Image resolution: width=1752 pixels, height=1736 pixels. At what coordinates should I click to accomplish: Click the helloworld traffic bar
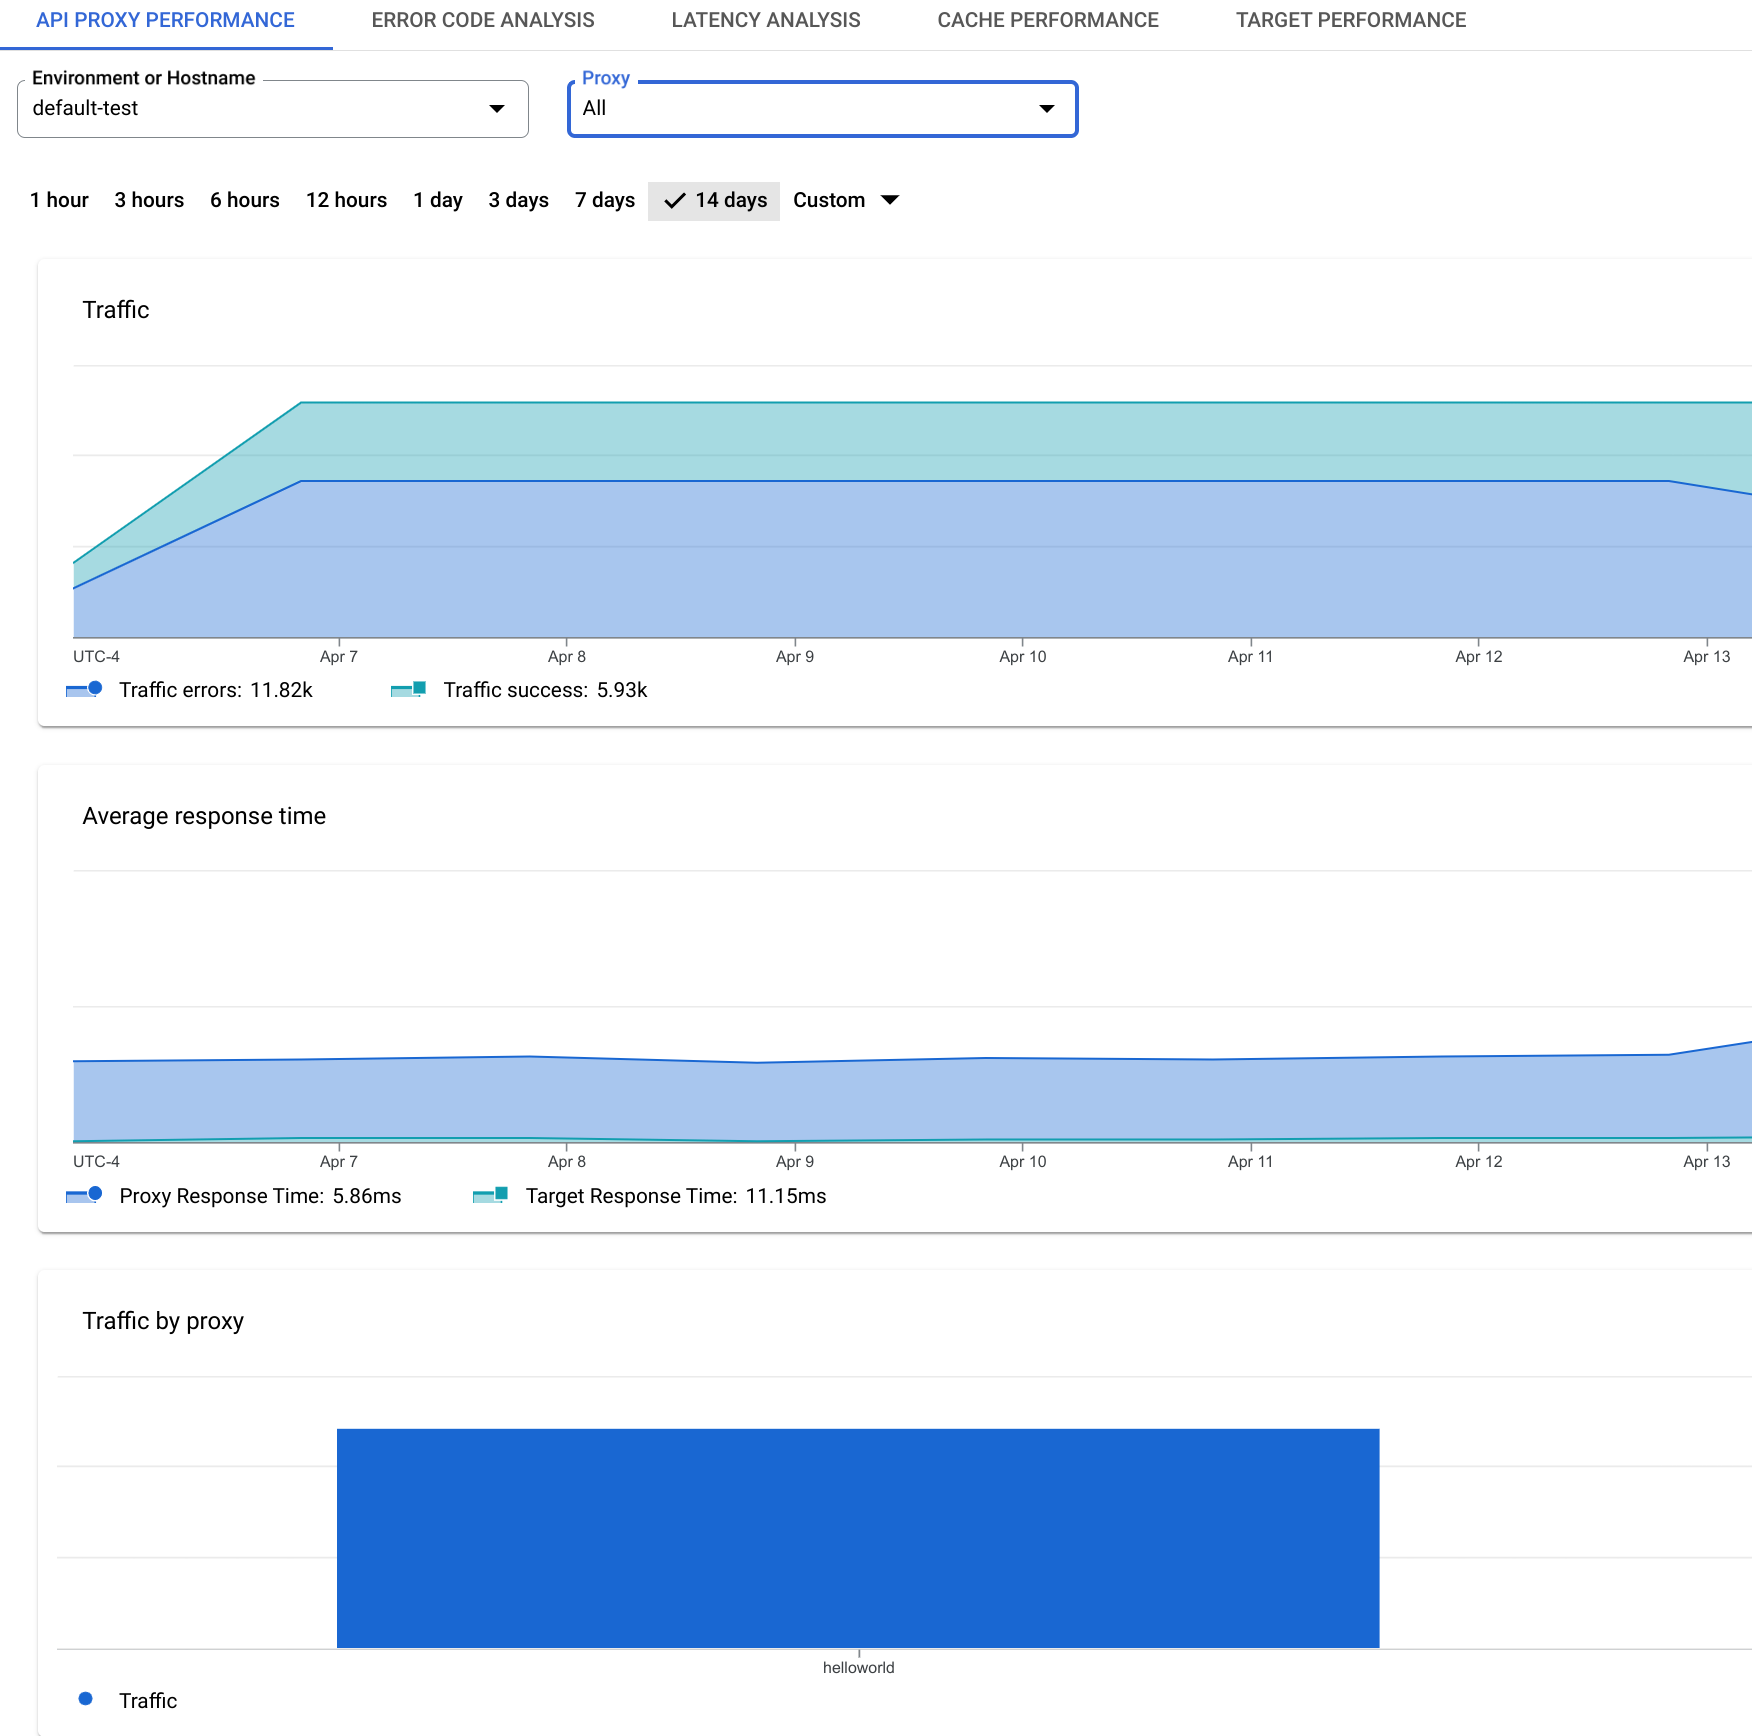pos(858,1538)
